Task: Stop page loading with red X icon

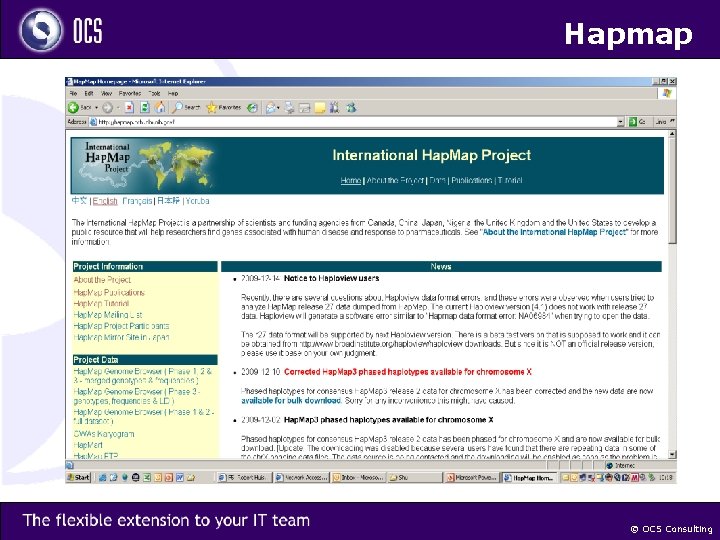Action: tap(129, 107)
